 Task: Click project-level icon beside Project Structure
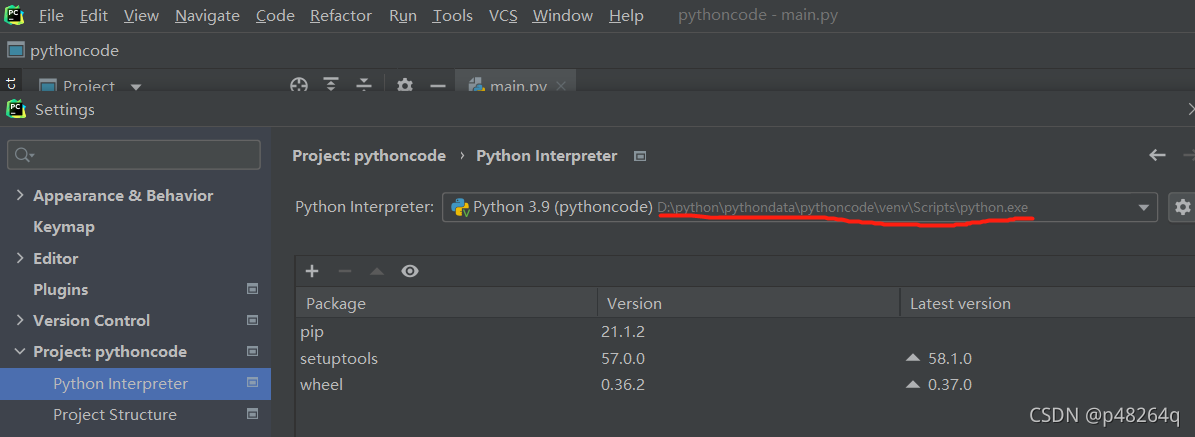tap(253, 415)
